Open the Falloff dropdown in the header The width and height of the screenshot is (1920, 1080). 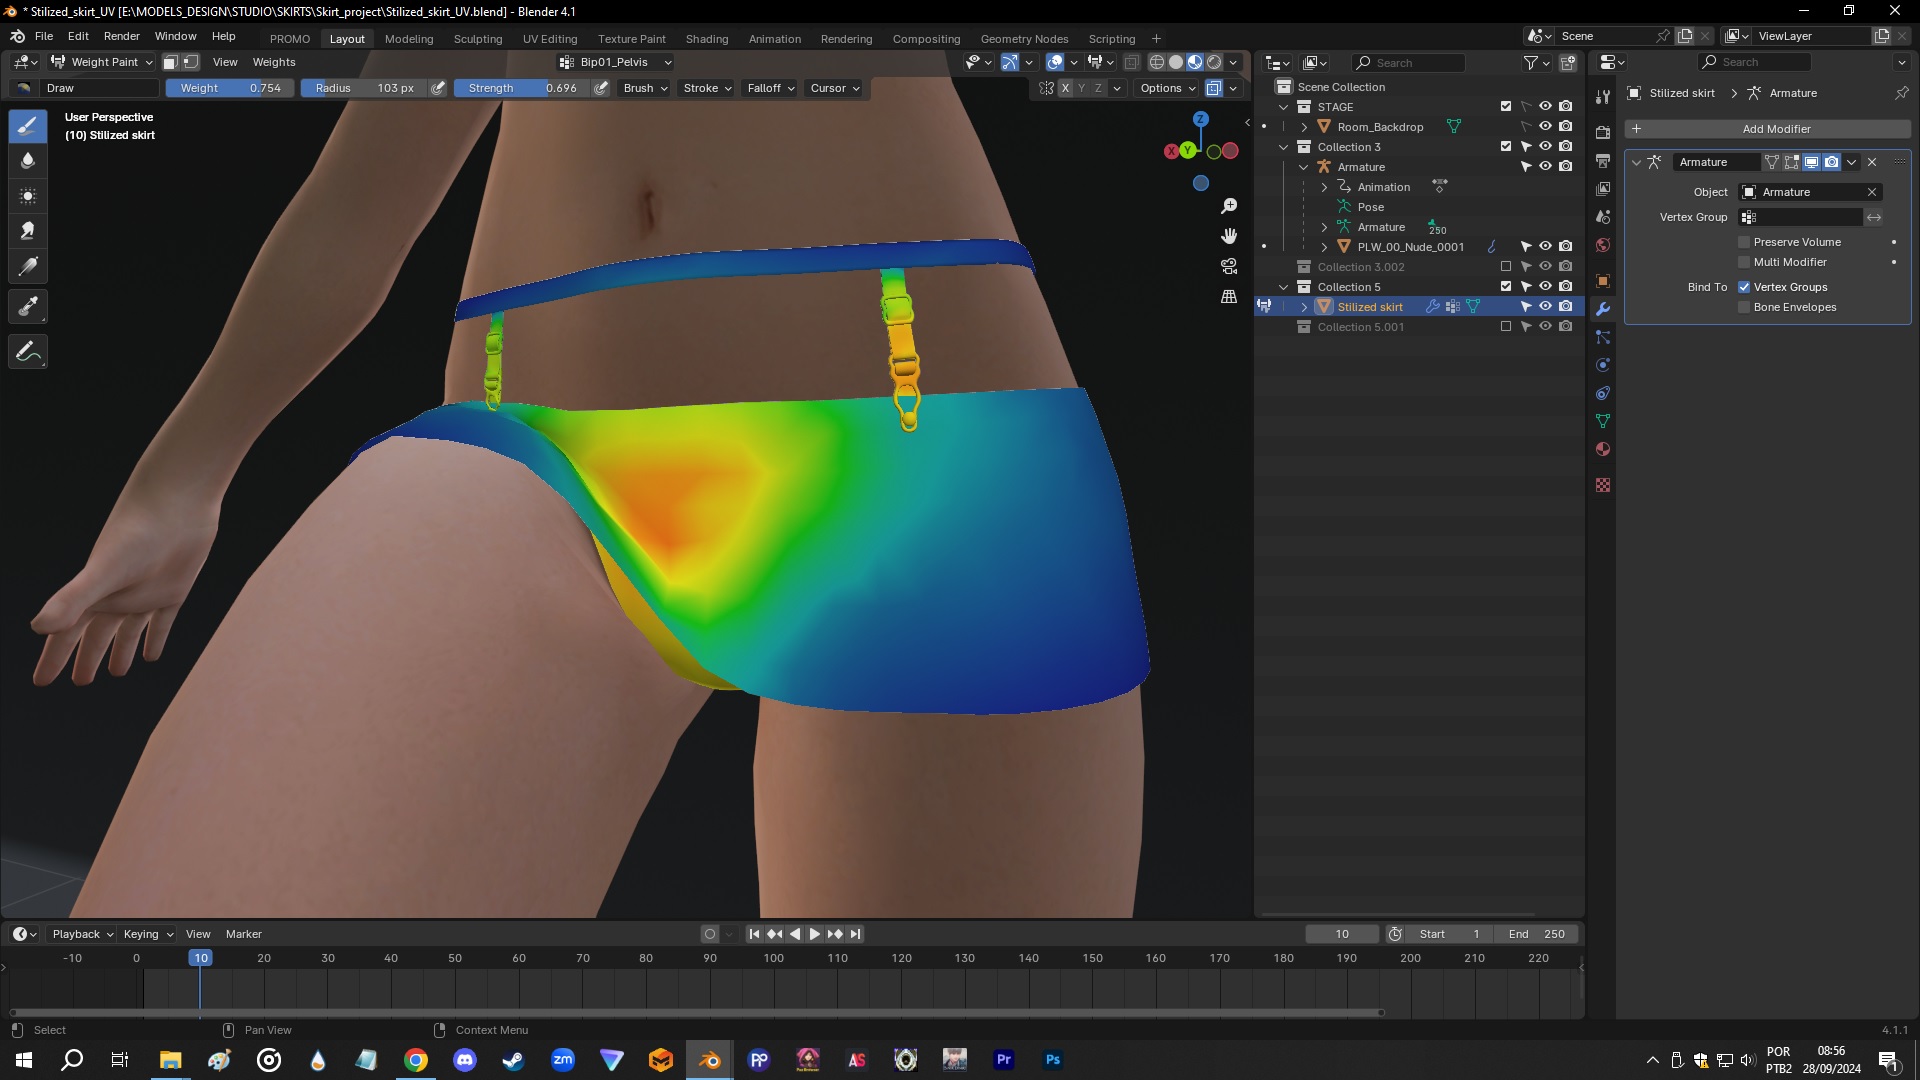tap(769, 88)
